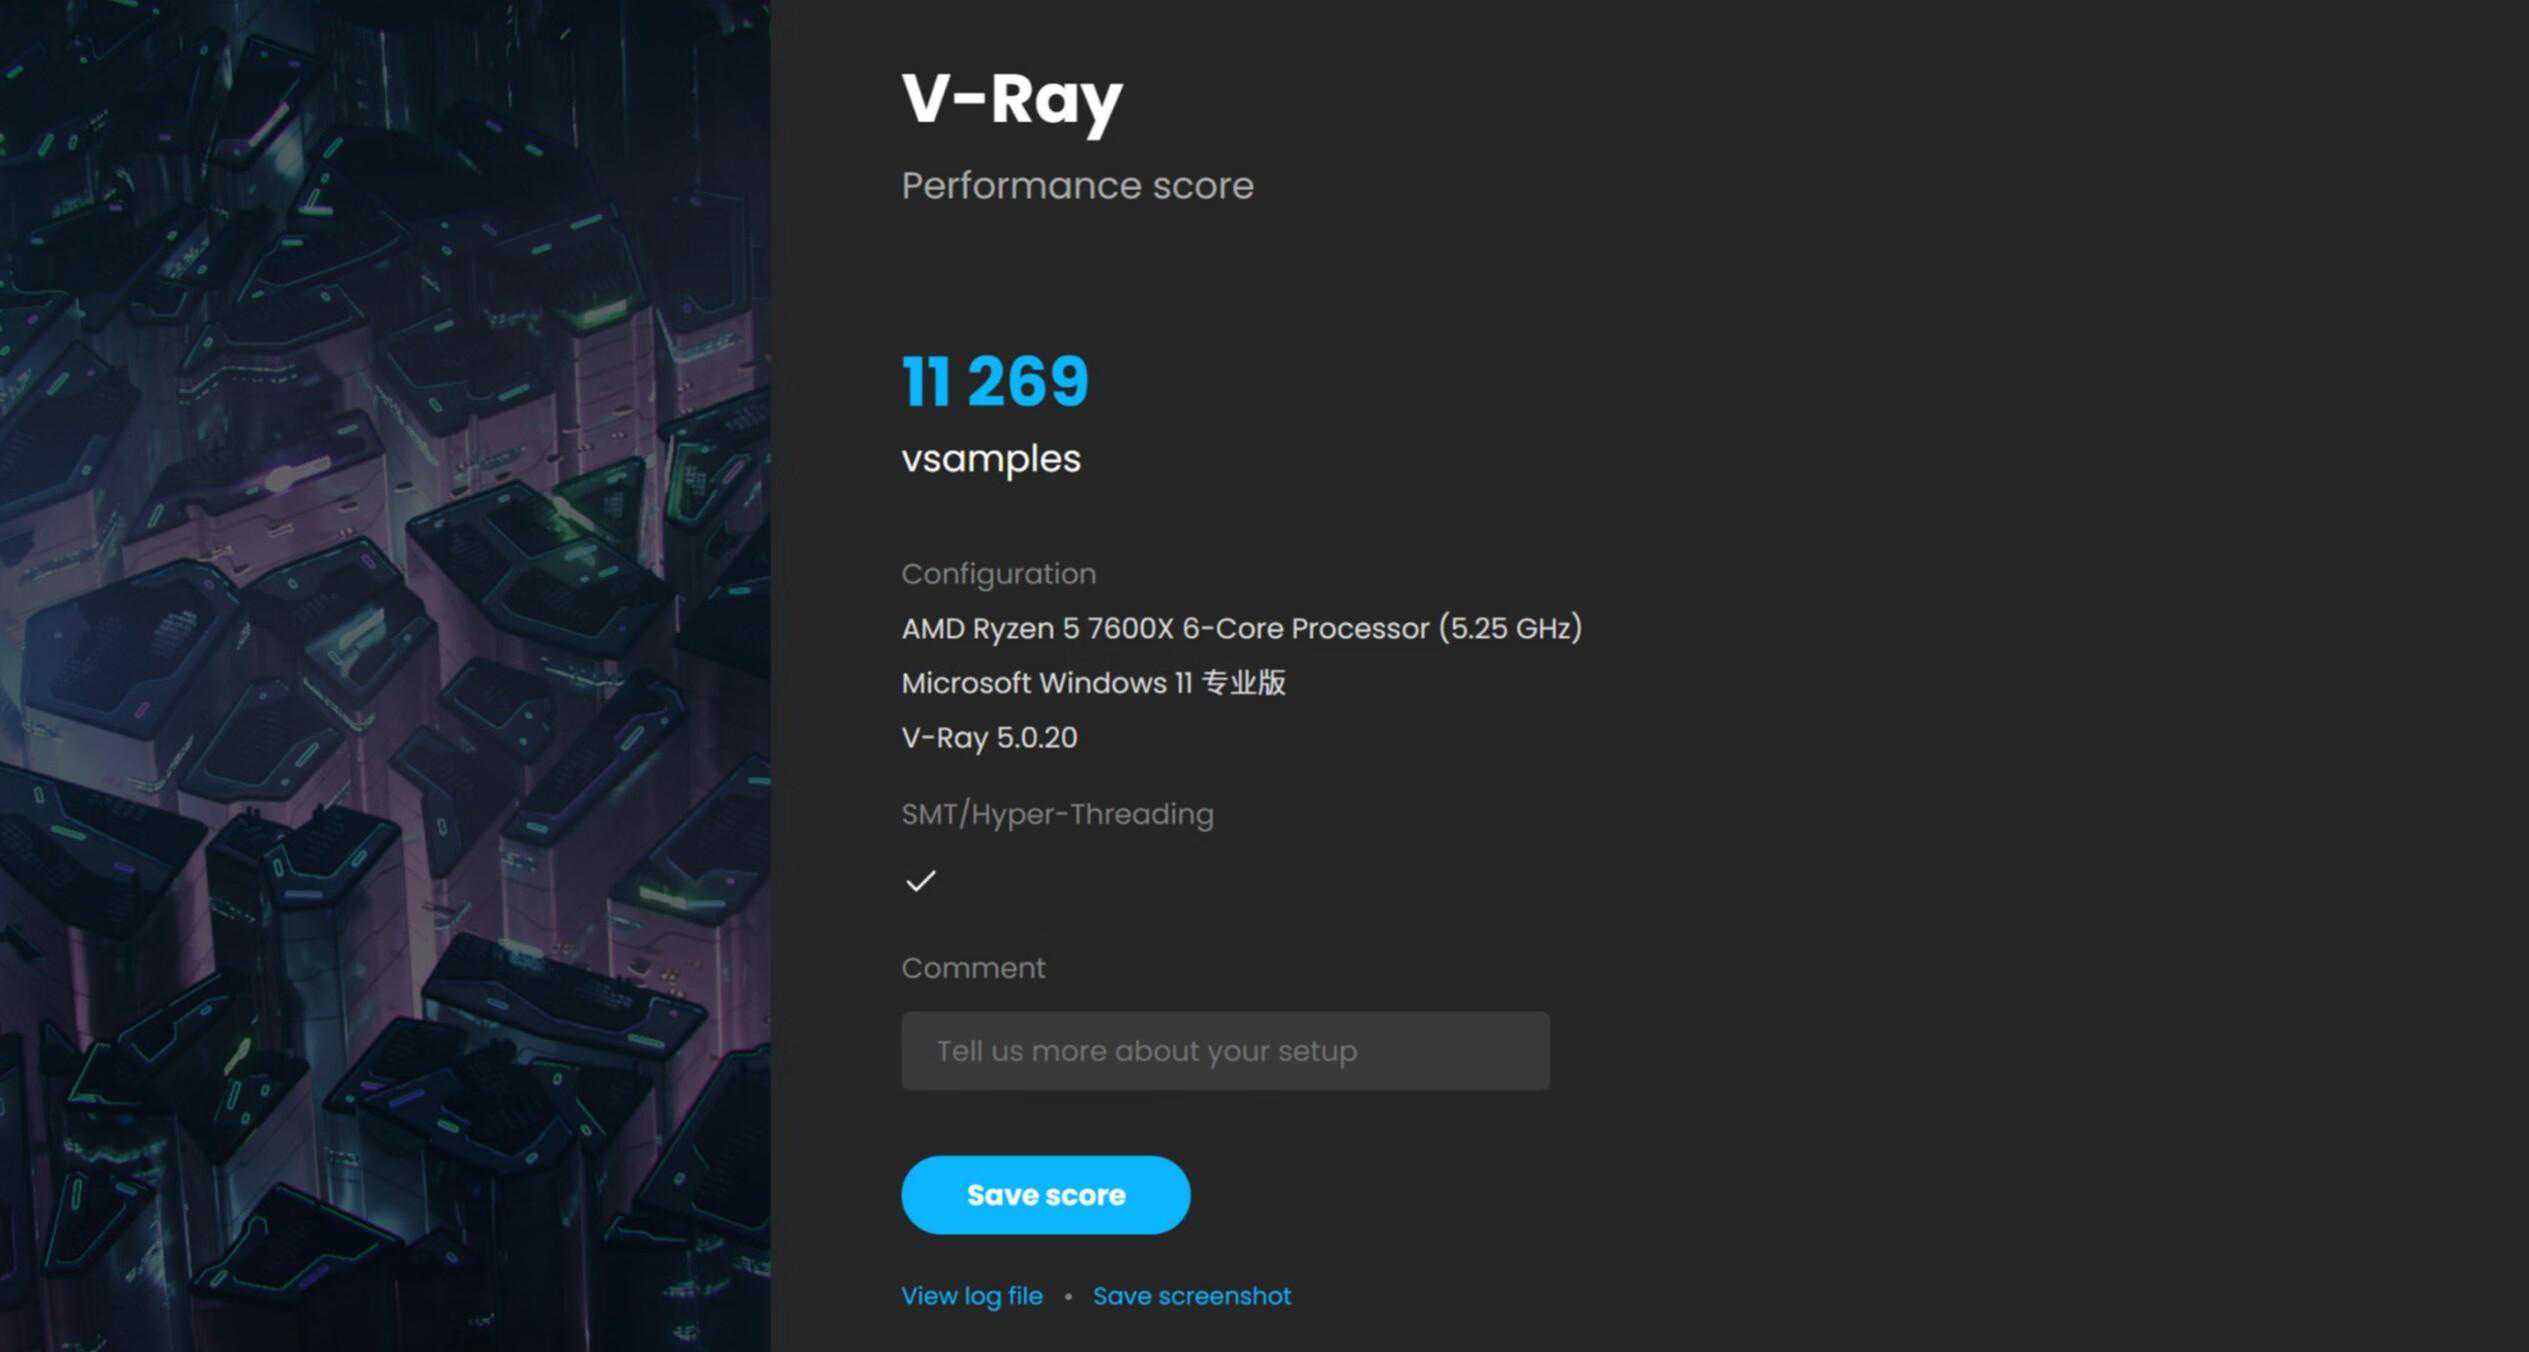2529x1352 pixels.
Task: Click the V-Ray 5.0.20 version line
Action: [x=989, y=738]
